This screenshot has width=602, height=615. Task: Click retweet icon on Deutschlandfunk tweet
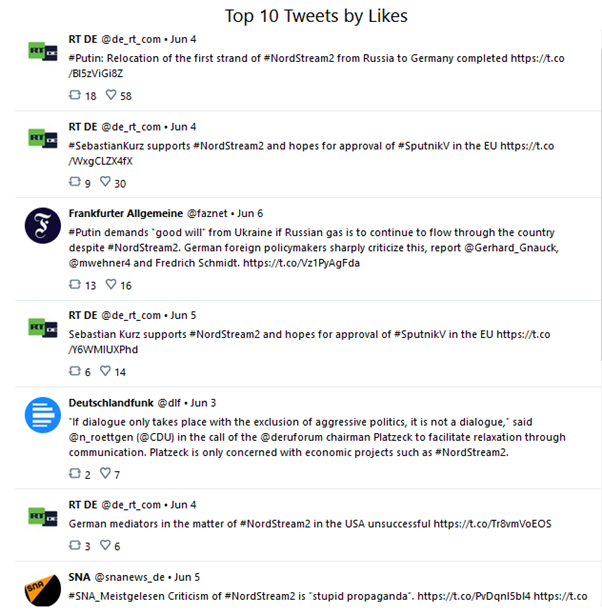pyautogui.click(x=75, y=473)
